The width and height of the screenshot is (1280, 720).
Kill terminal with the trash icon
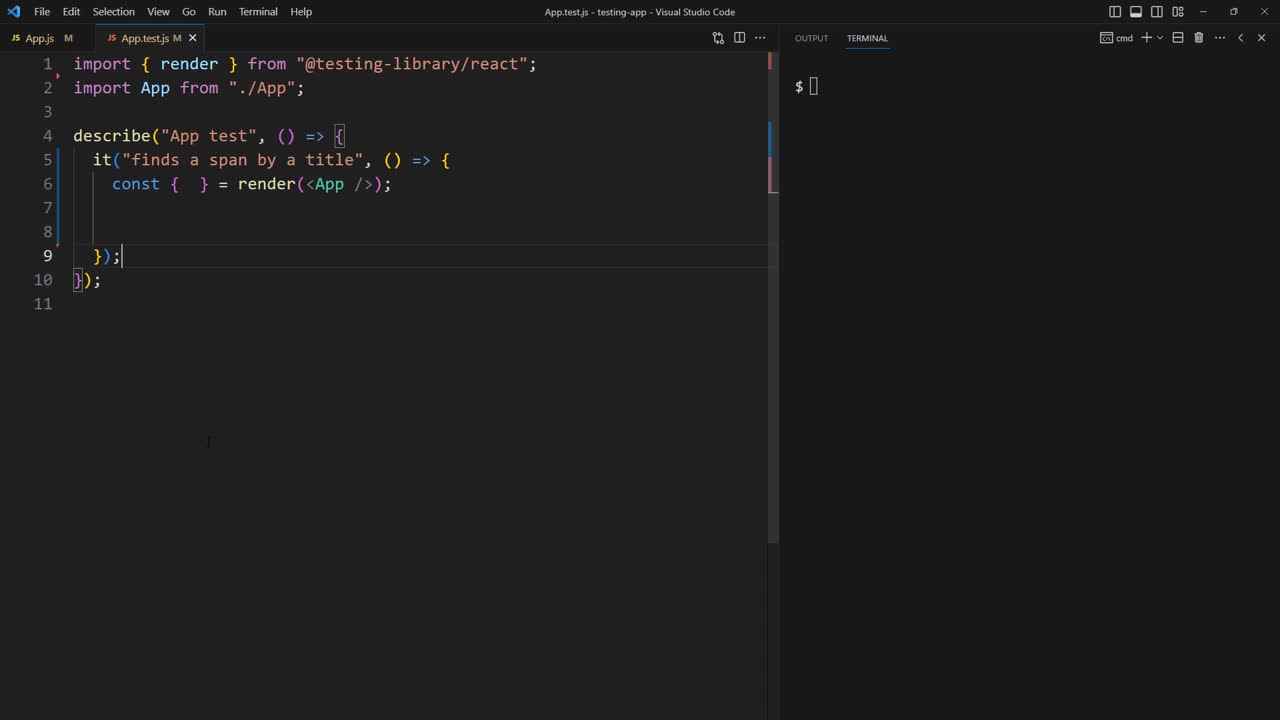(1198, 38)
